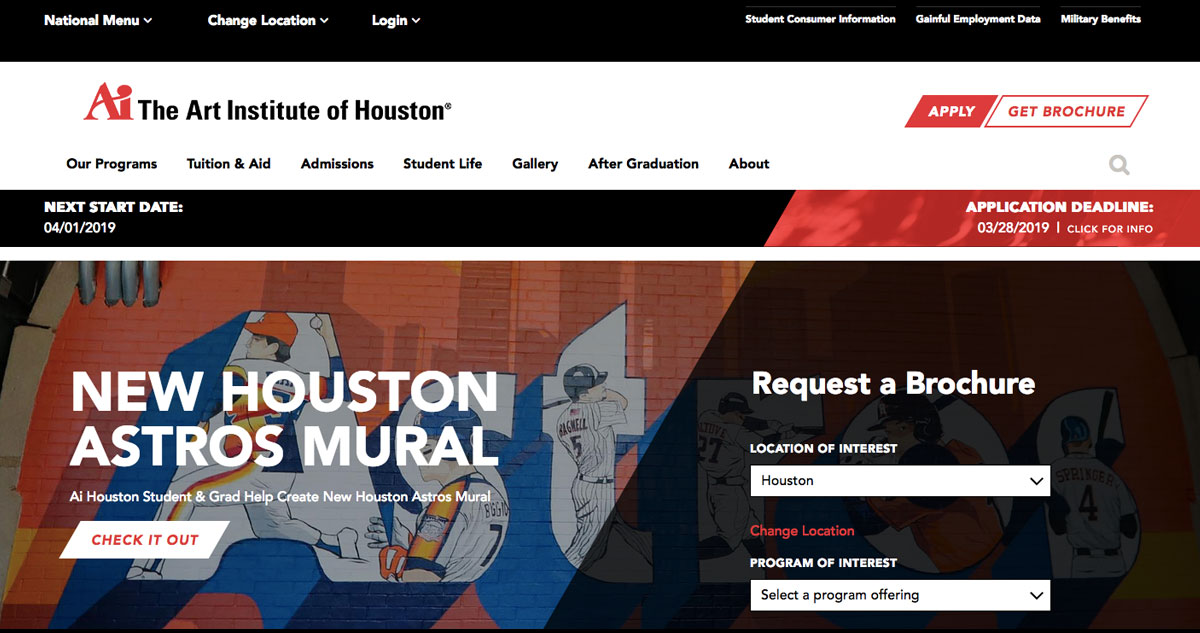Image resolution: width=1200 pixels, height=633 pixels.
Task: Open the After Graduation menu
Action: pos(643,164)
